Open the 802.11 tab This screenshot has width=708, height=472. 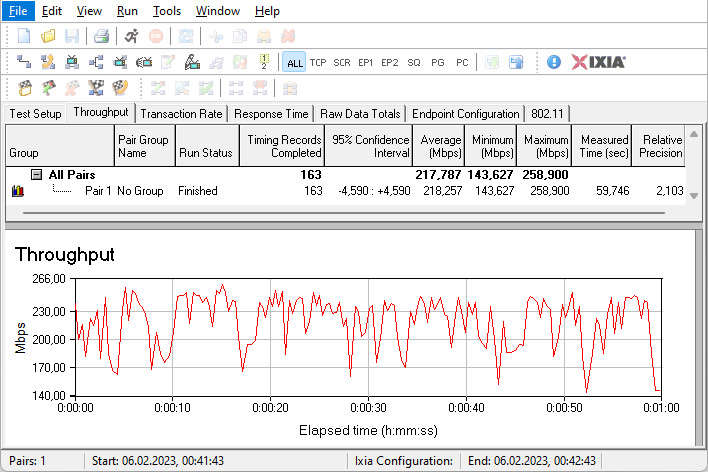pos(547,114)
